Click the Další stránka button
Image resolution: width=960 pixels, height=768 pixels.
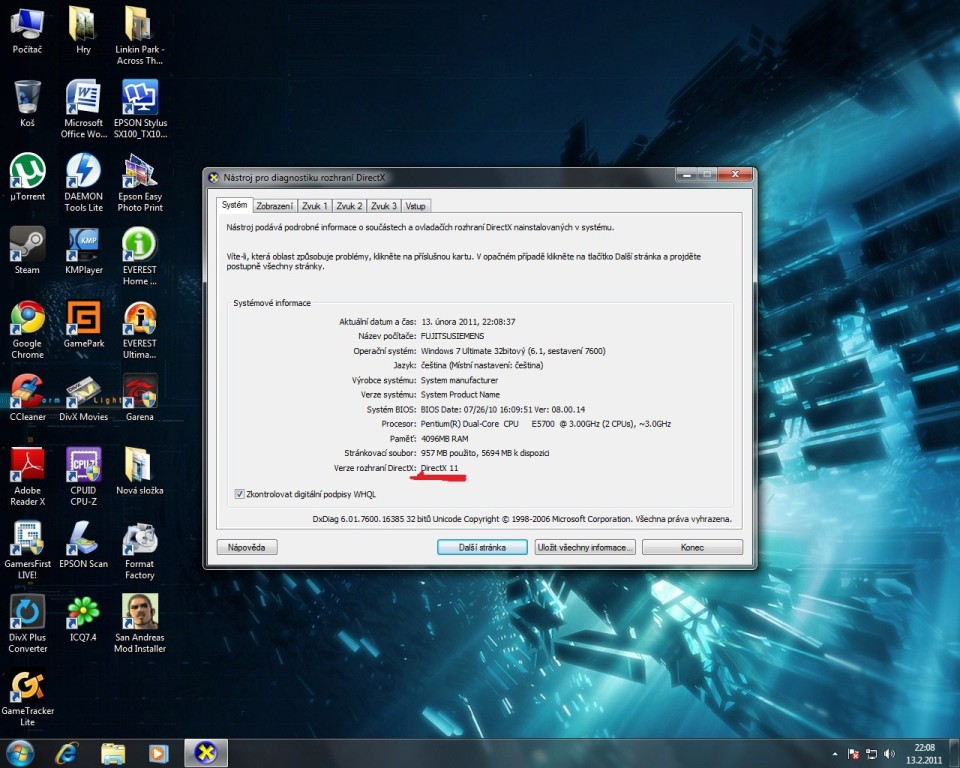pyautogui.click(x=479, y=547)
